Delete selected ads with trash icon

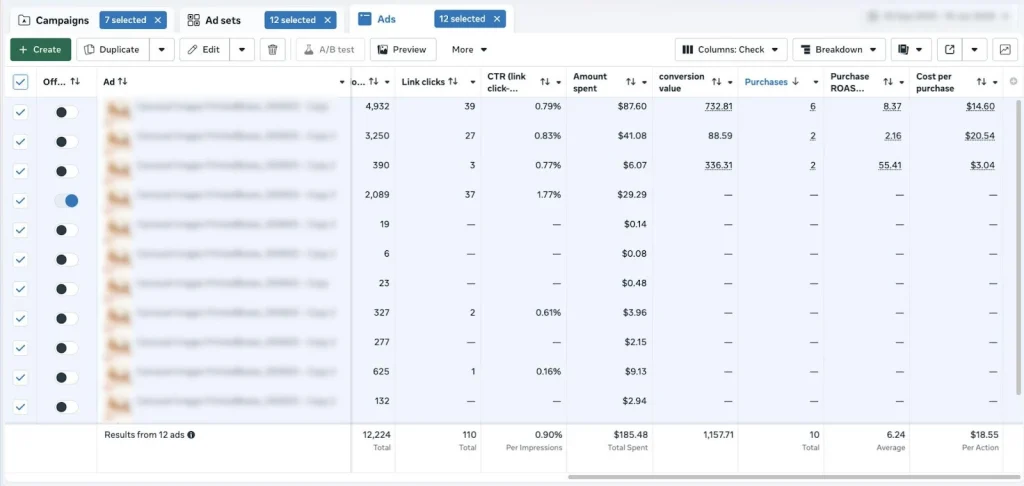(273, 49)
